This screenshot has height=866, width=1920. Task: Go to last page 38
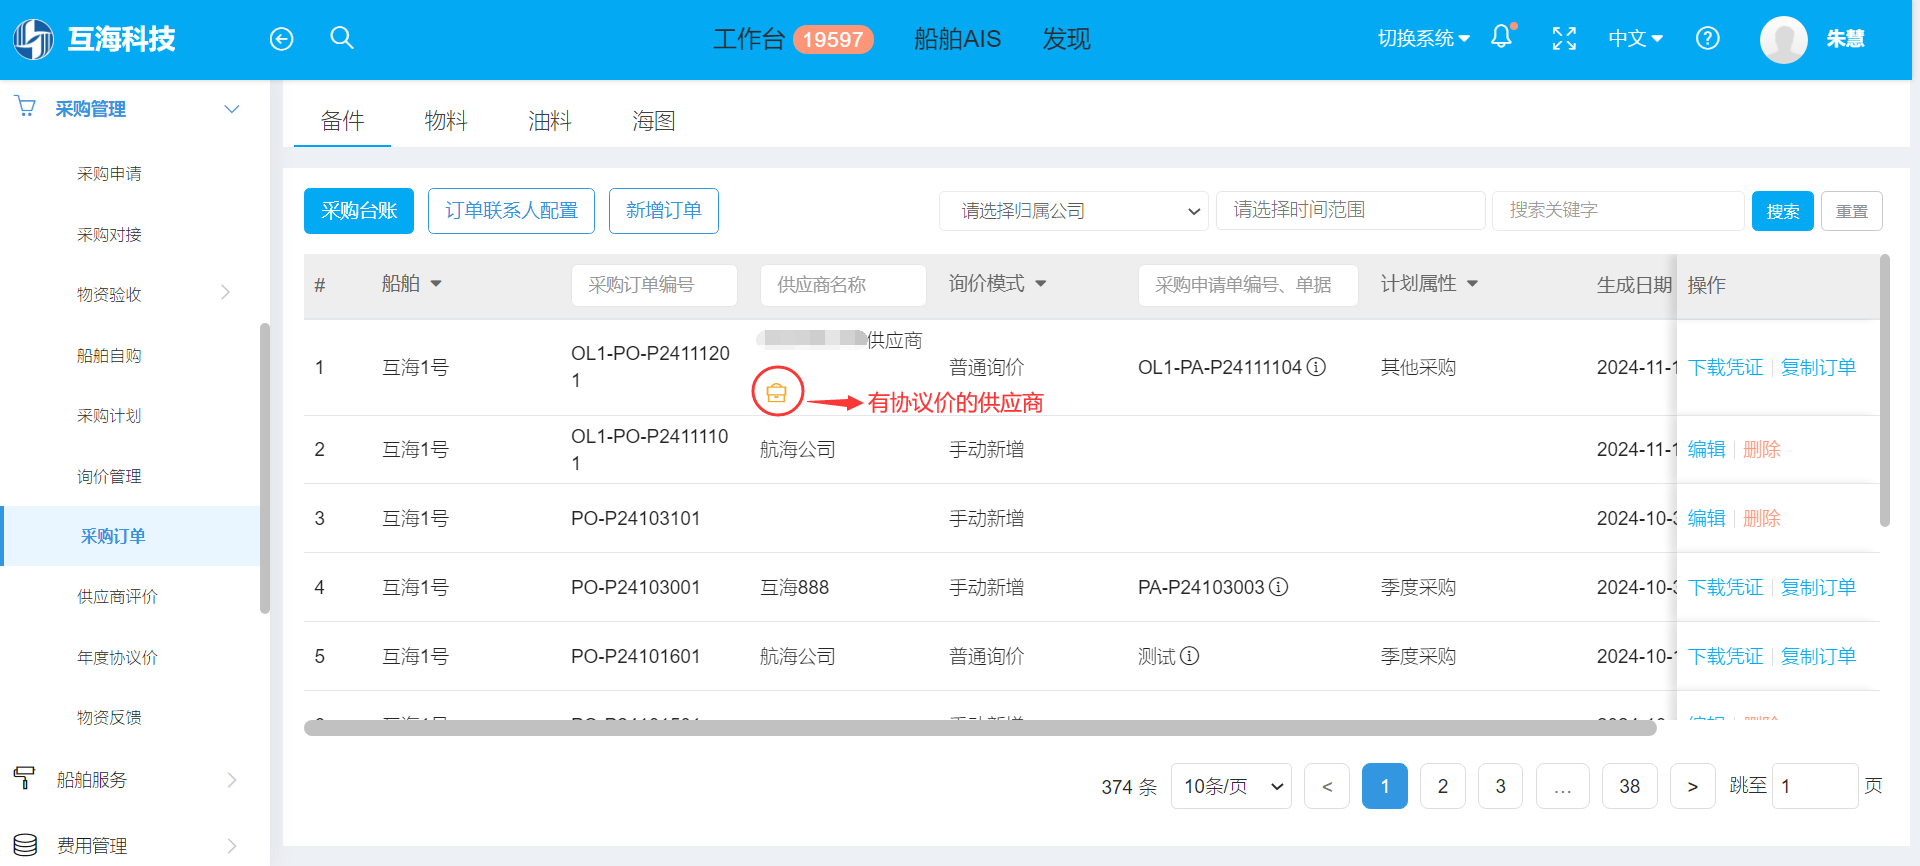pos(1630,786)
